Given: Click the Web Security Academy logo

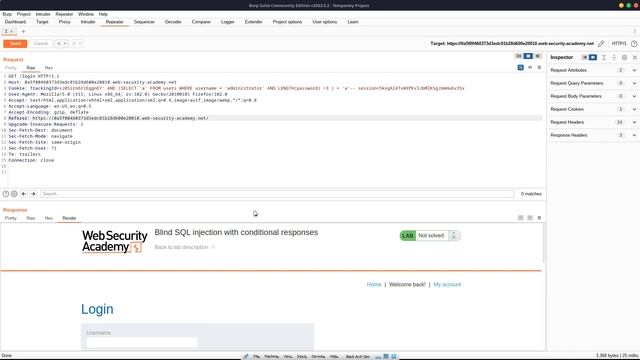Looking at the screenshot, I should pyautogui.click(x=114, y=242).
